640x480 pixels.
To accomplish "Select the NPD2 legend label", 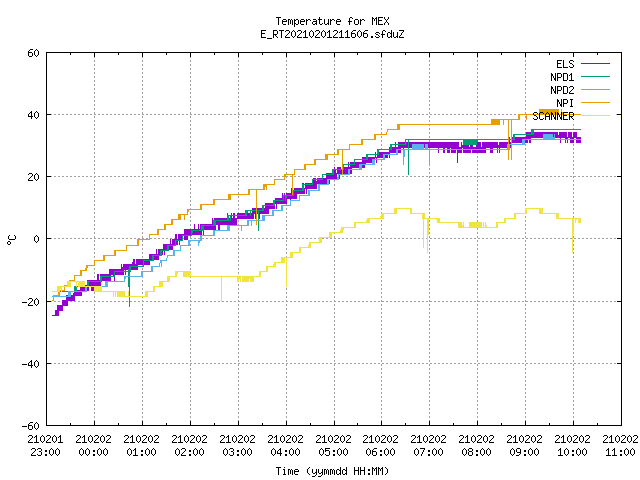I will point(562,90).
